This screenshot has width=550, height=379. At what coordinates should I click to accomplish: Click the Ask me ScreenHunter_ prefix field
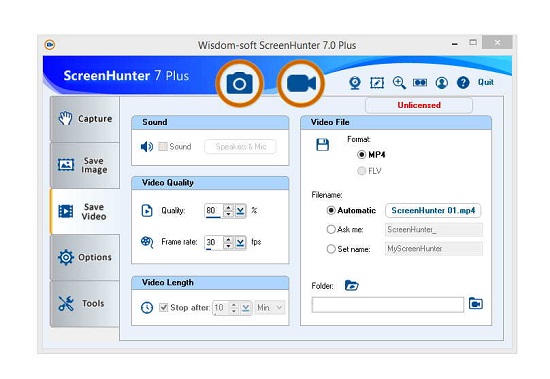click(434, 230)
